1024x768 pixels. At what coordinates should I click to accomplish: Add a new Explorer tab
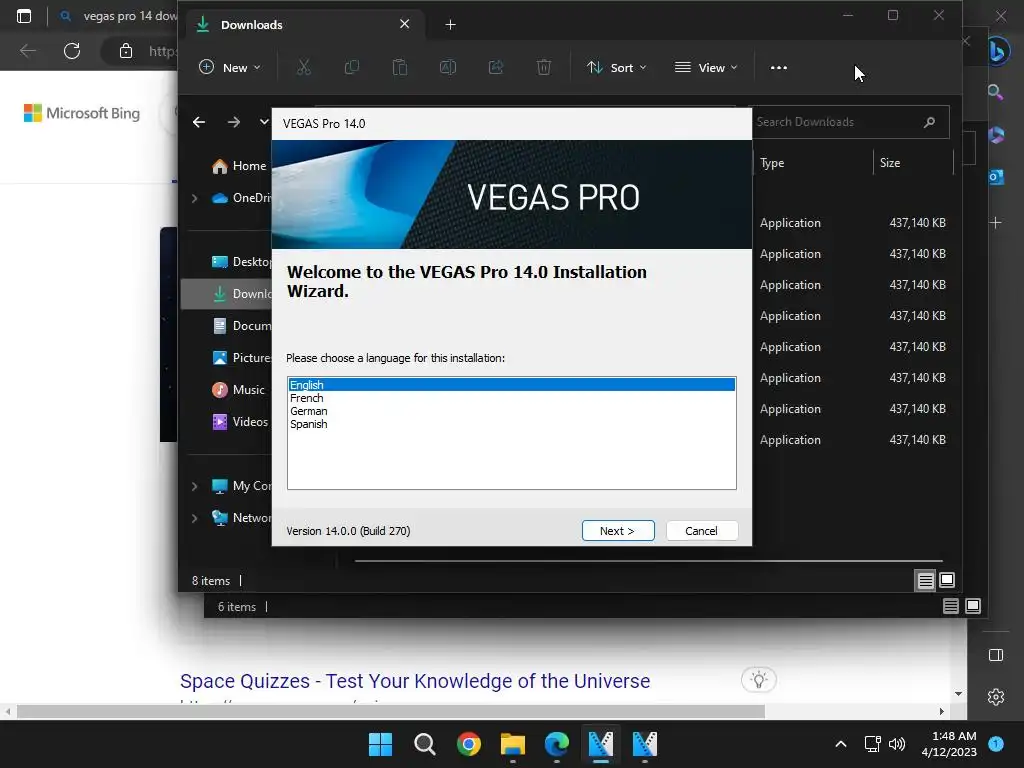tap(451, 25)
